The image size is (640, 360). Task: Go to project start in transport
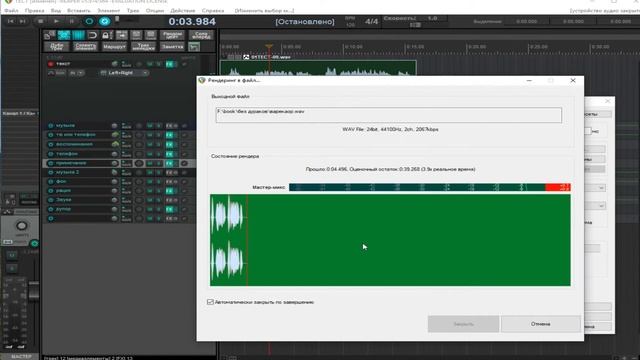click(11, 21)
